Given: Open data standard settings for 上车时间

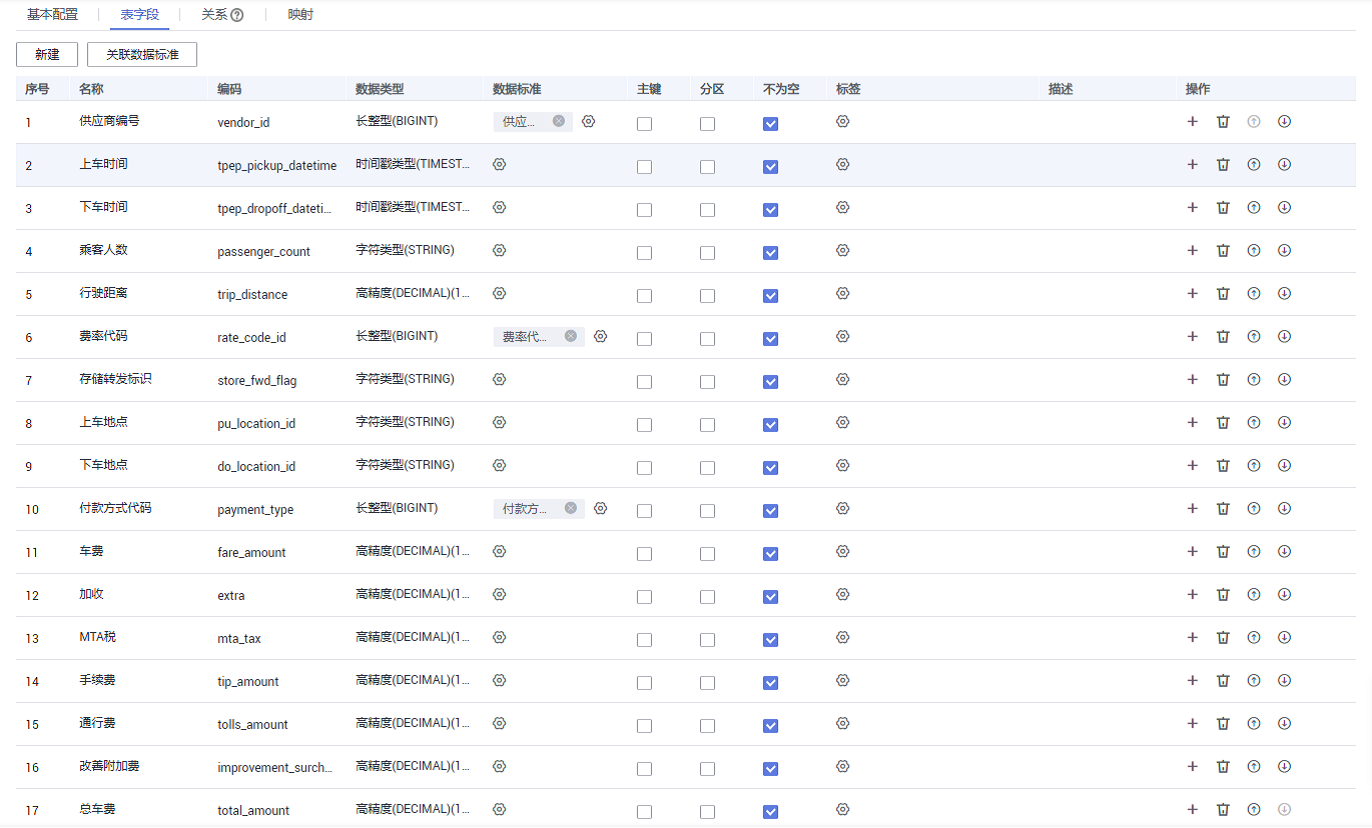Looking at the screenshot, I should coord(500,165).
